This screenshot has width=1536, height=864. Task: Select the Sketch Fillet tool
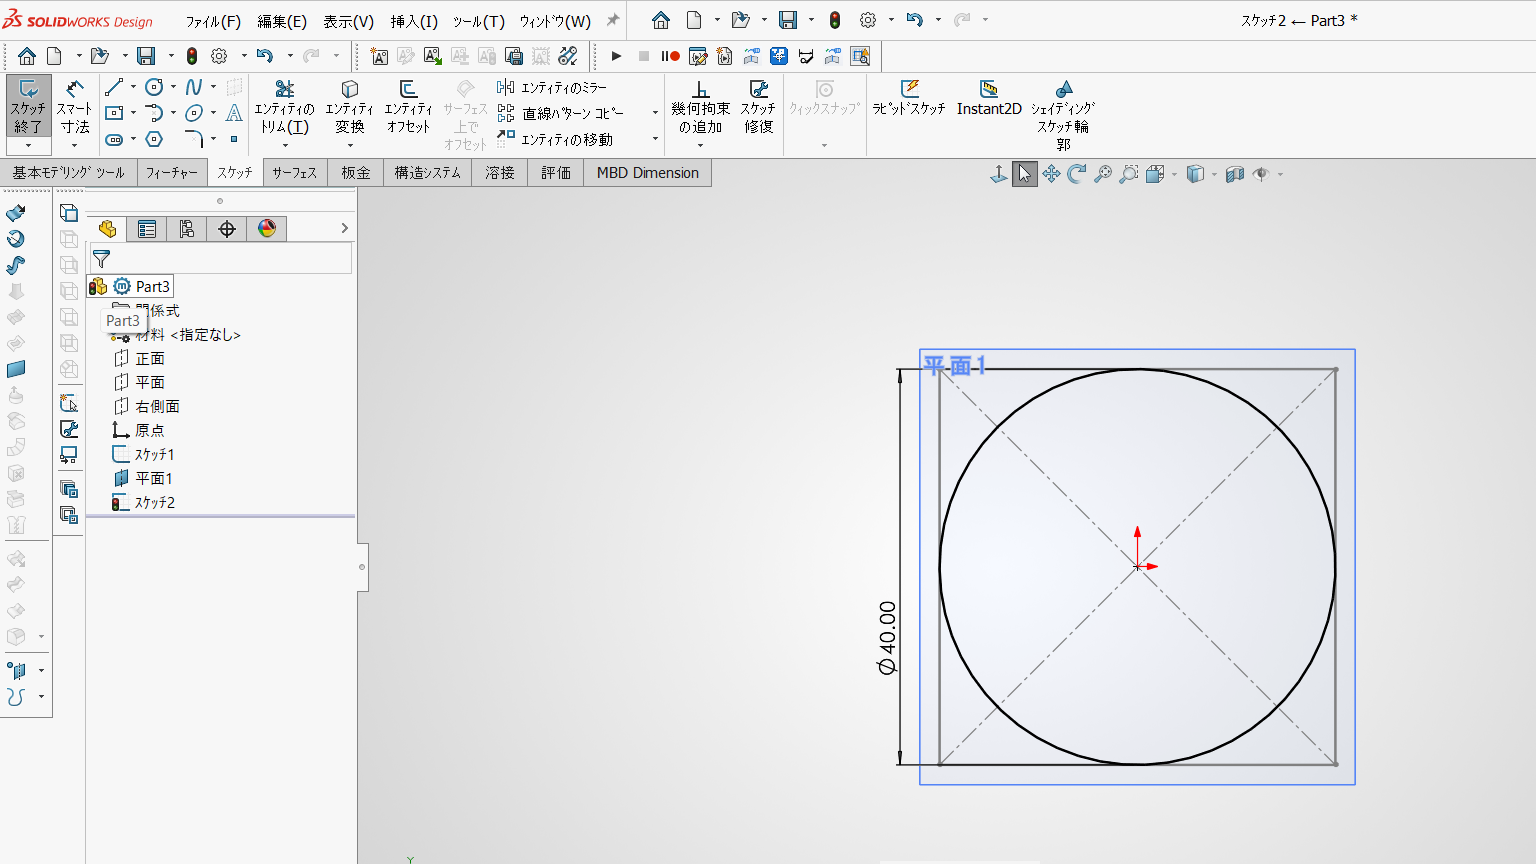click(x=194, y=139)
